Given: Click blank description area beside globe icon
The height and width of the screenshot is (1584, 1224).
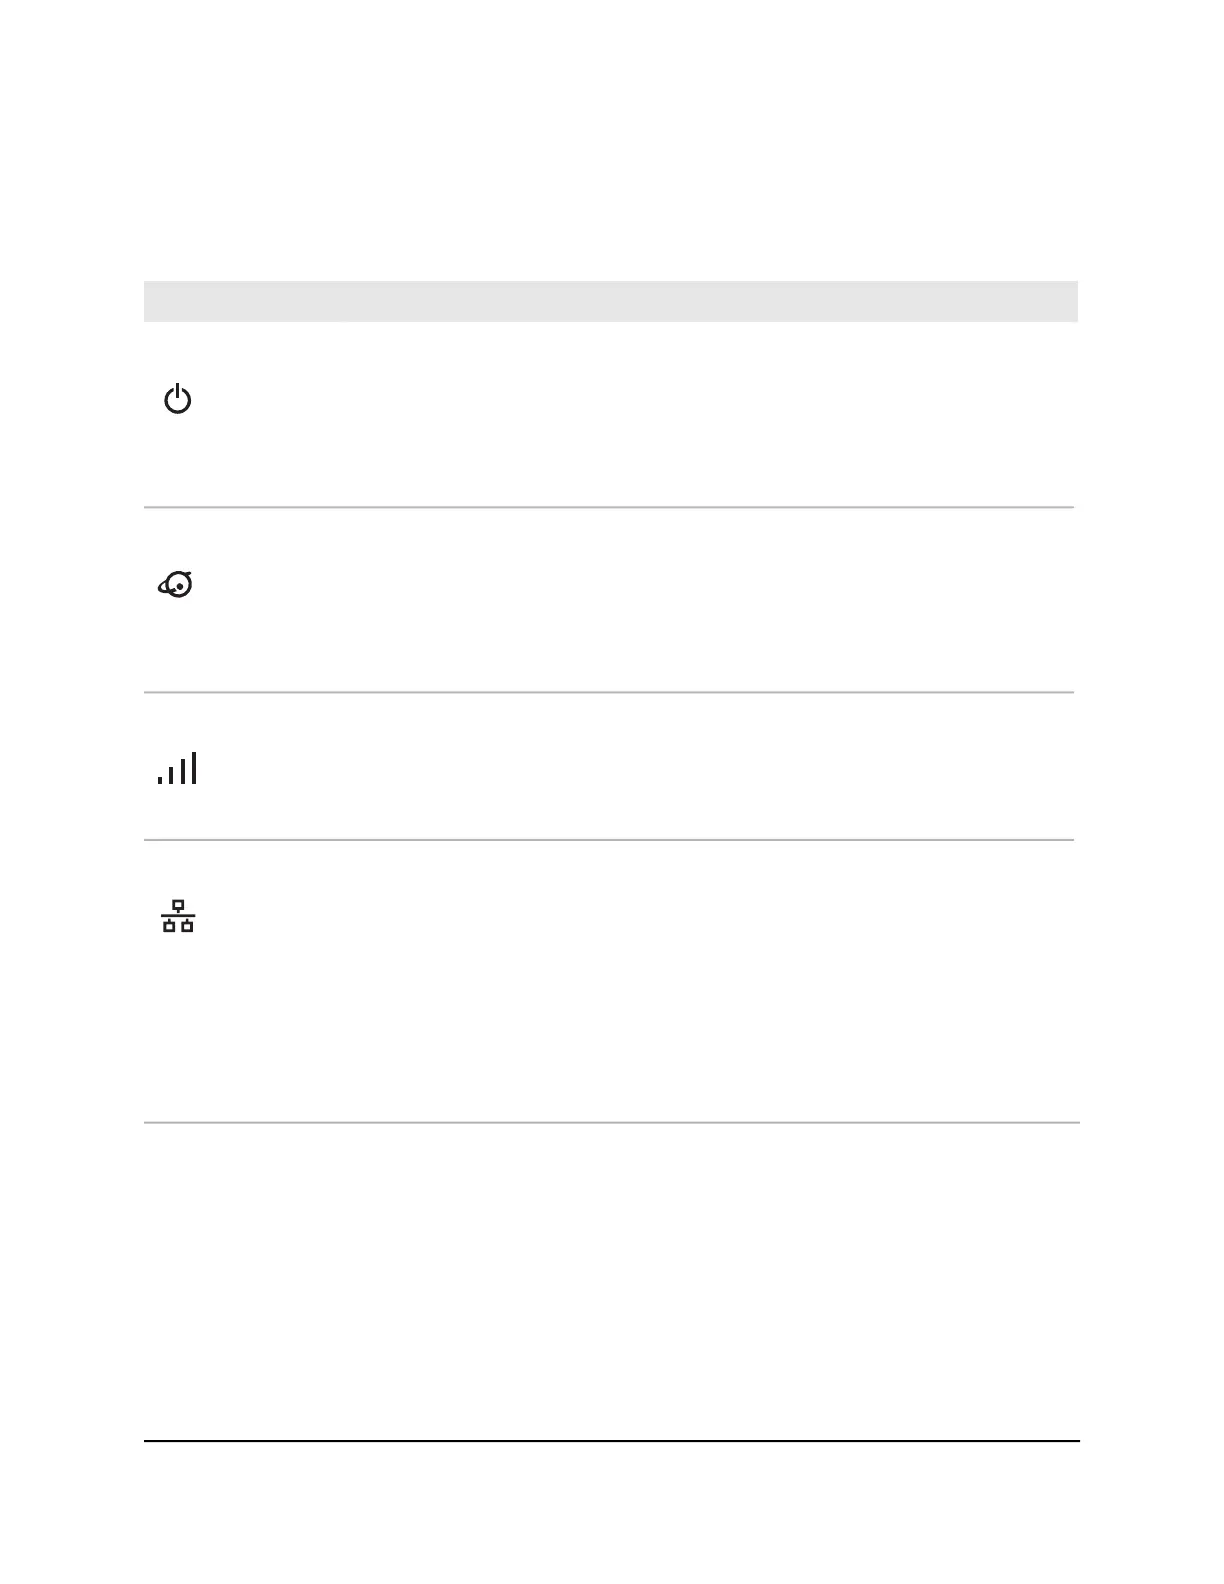Looking at the screenshot, I should pyautogui.click(x=640, y=600).
